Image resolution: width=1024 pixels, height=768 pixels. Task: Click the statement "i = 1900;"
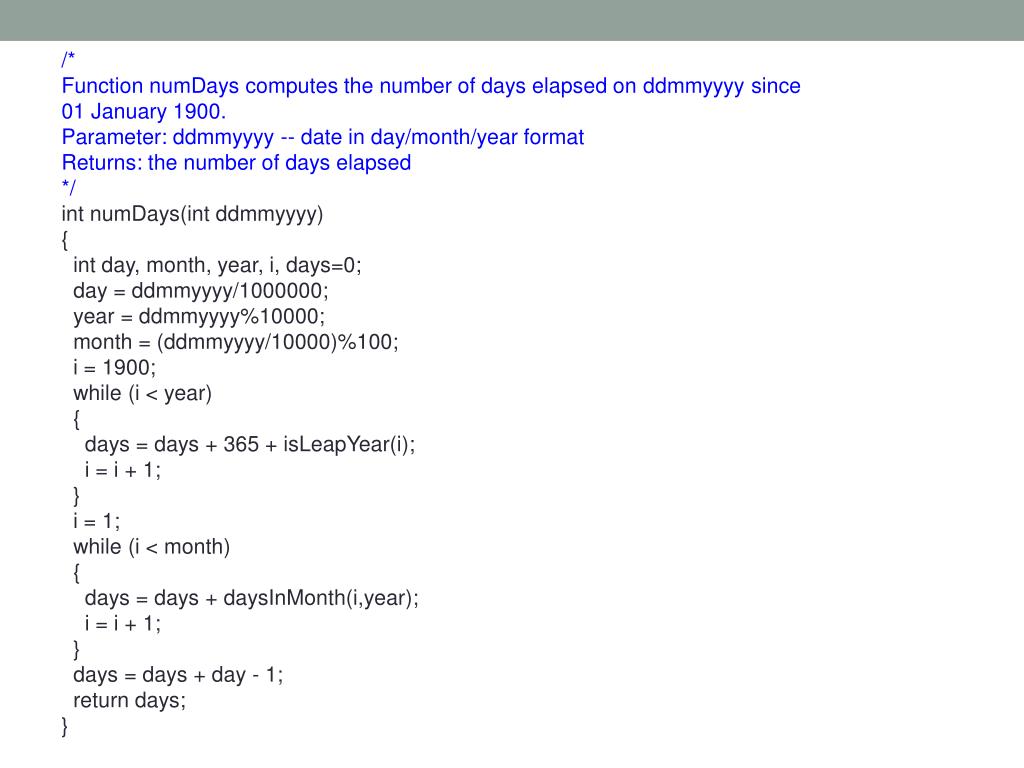115,368
